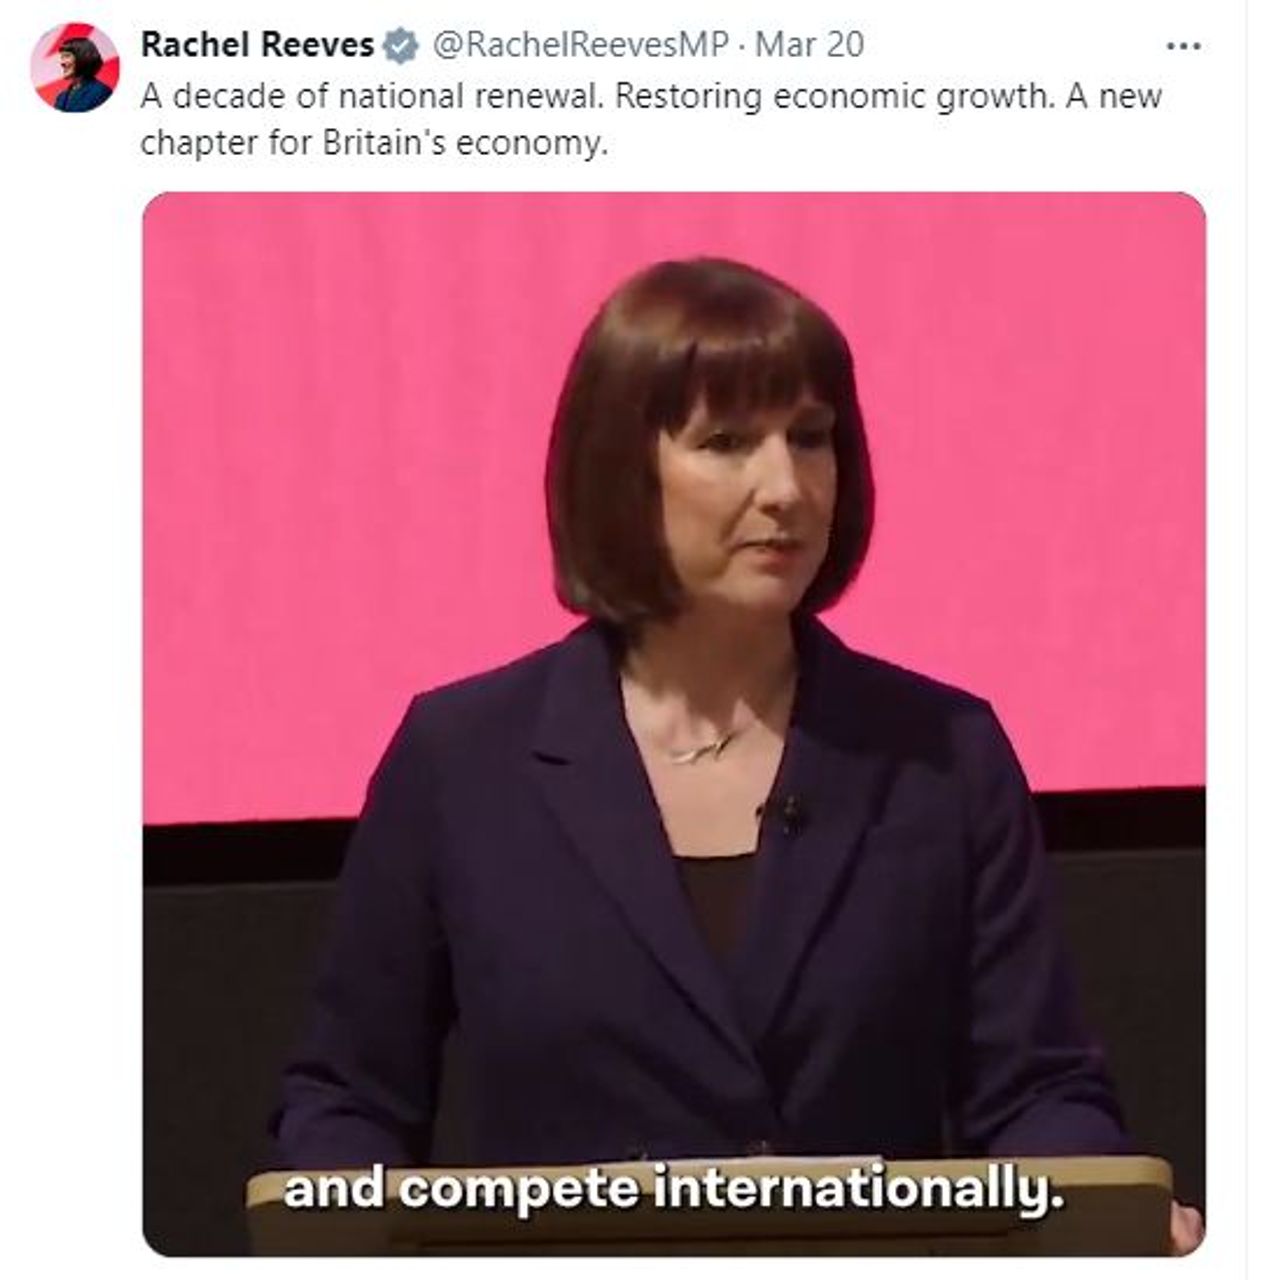Image resolution: width=1268 pixels, height=1280 pixels.
Task: Click the caption 'and compete internationally.'
Action: (669, 1190)
